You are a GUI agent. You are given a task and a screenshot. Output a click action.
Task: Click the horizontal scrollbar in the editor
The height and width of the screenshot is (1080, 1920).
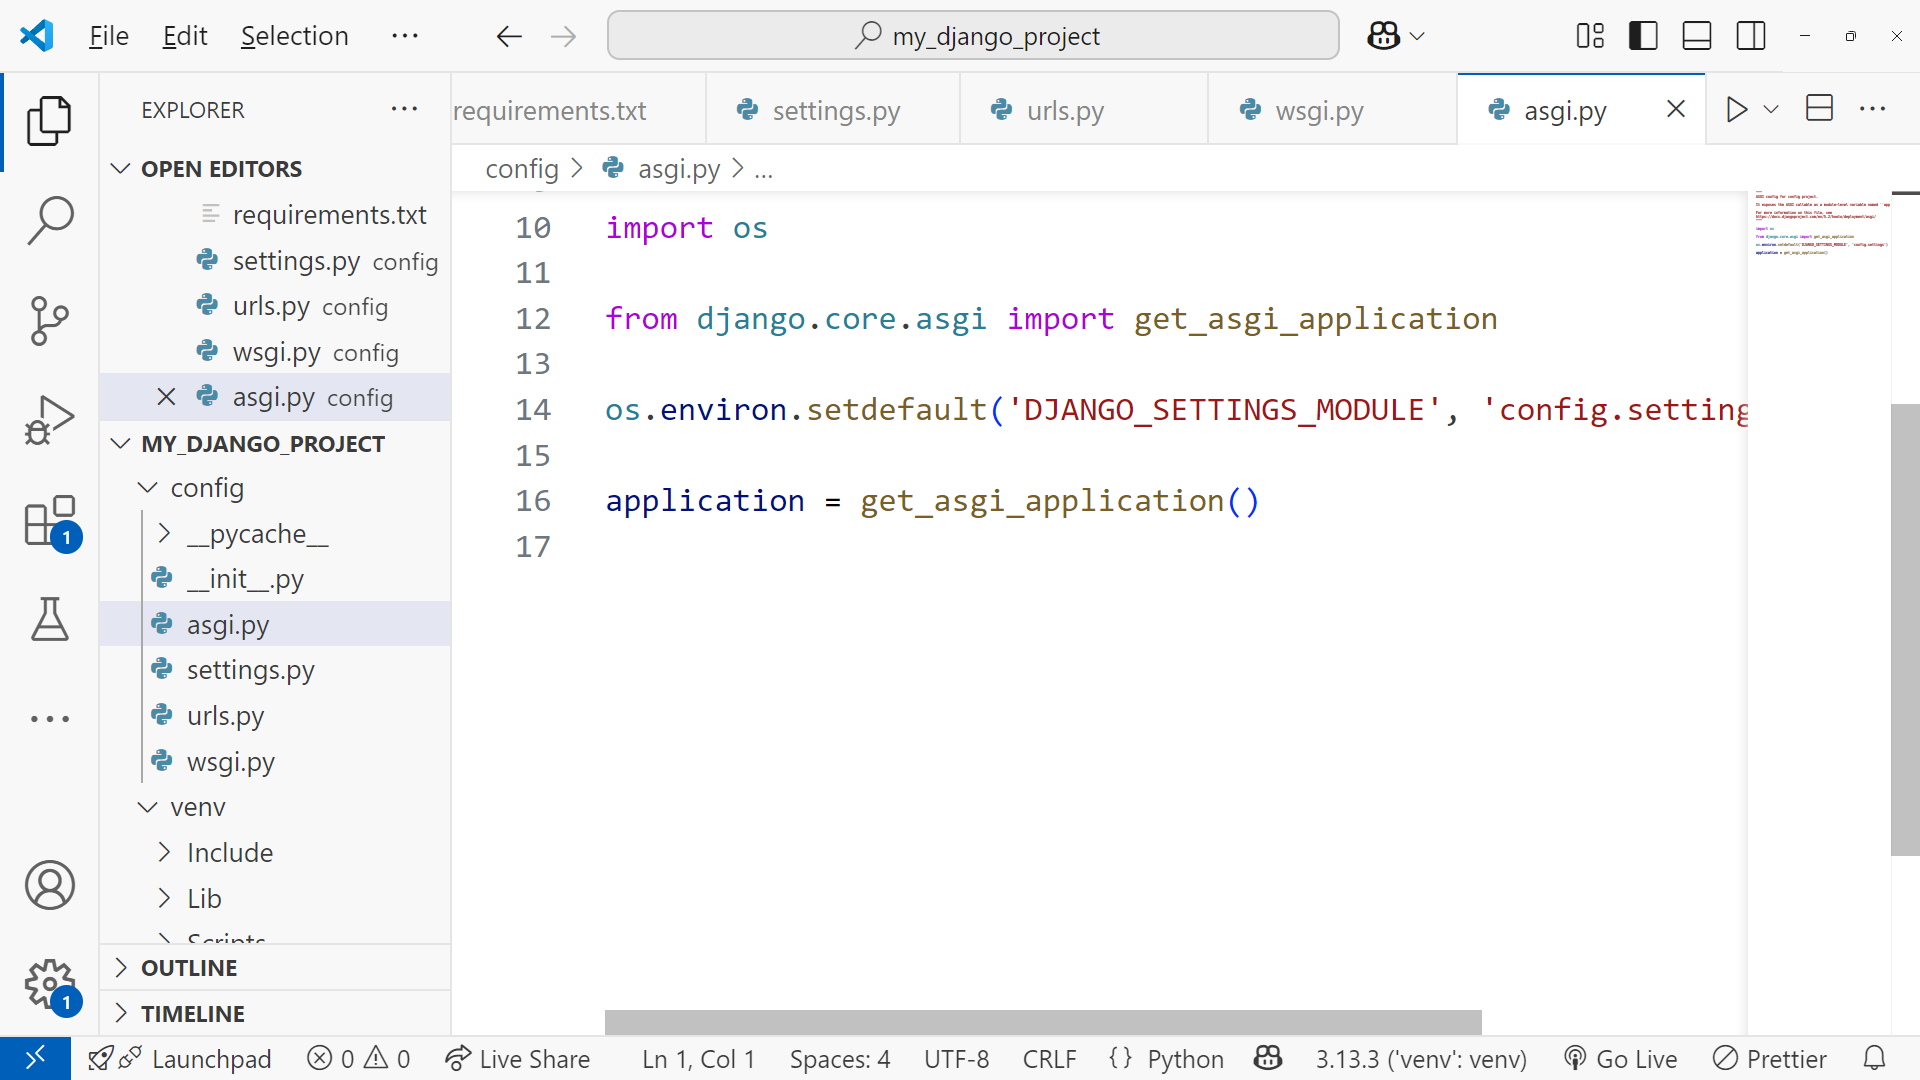click(x=1042, y=1021)
